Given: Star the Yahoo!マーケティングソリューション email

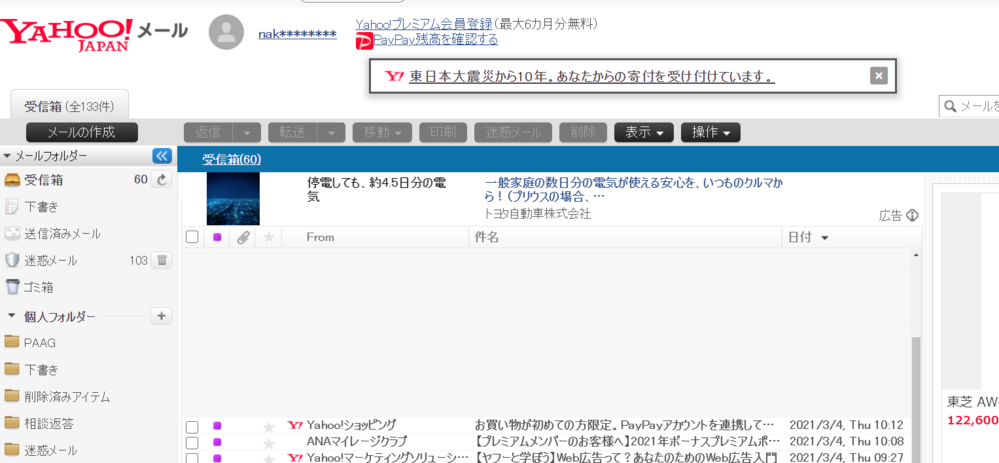Looking at the screenshot, I should point(269,458).
